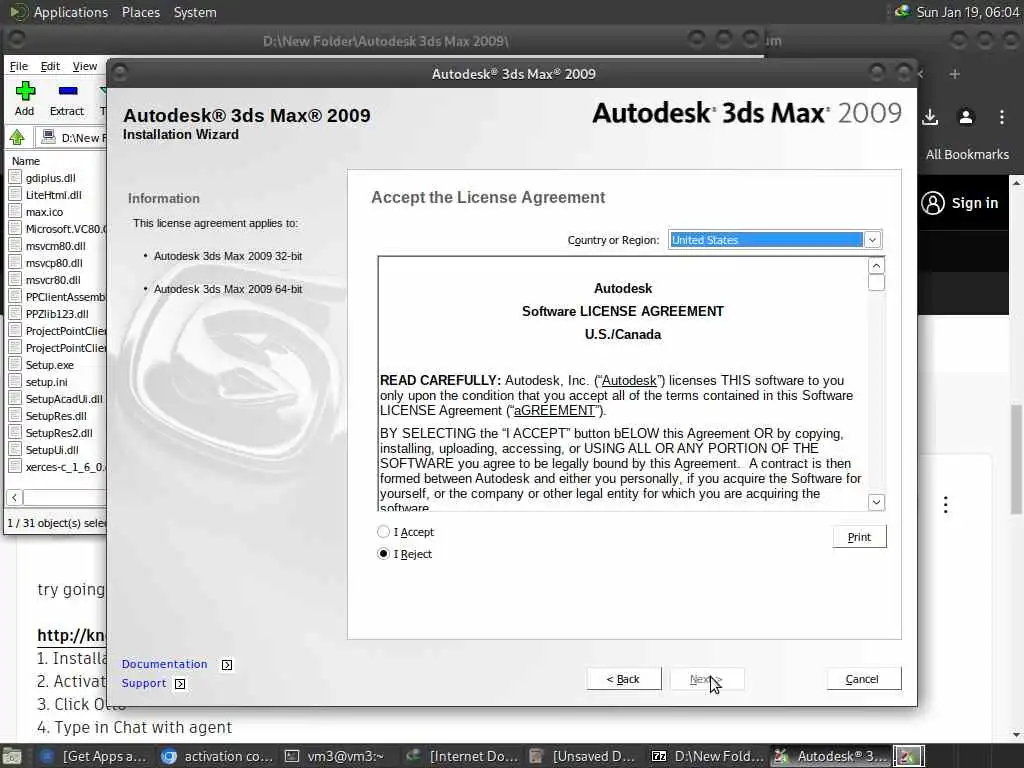Click All Bookmarks in browser
Viewport: 1024px width, 768px height.
[x=967, y=154]
